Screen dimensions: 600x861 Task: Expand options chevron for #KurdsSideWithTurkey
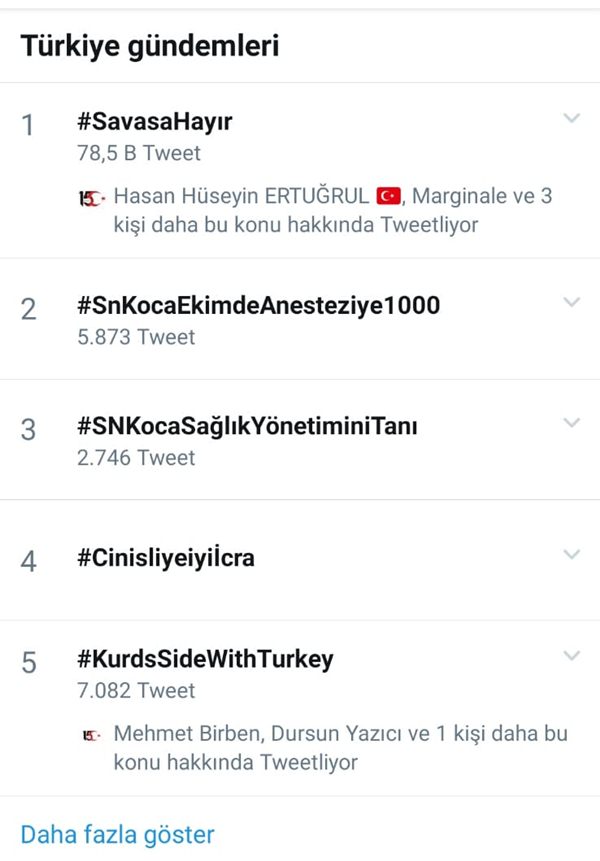click(571, 656)
